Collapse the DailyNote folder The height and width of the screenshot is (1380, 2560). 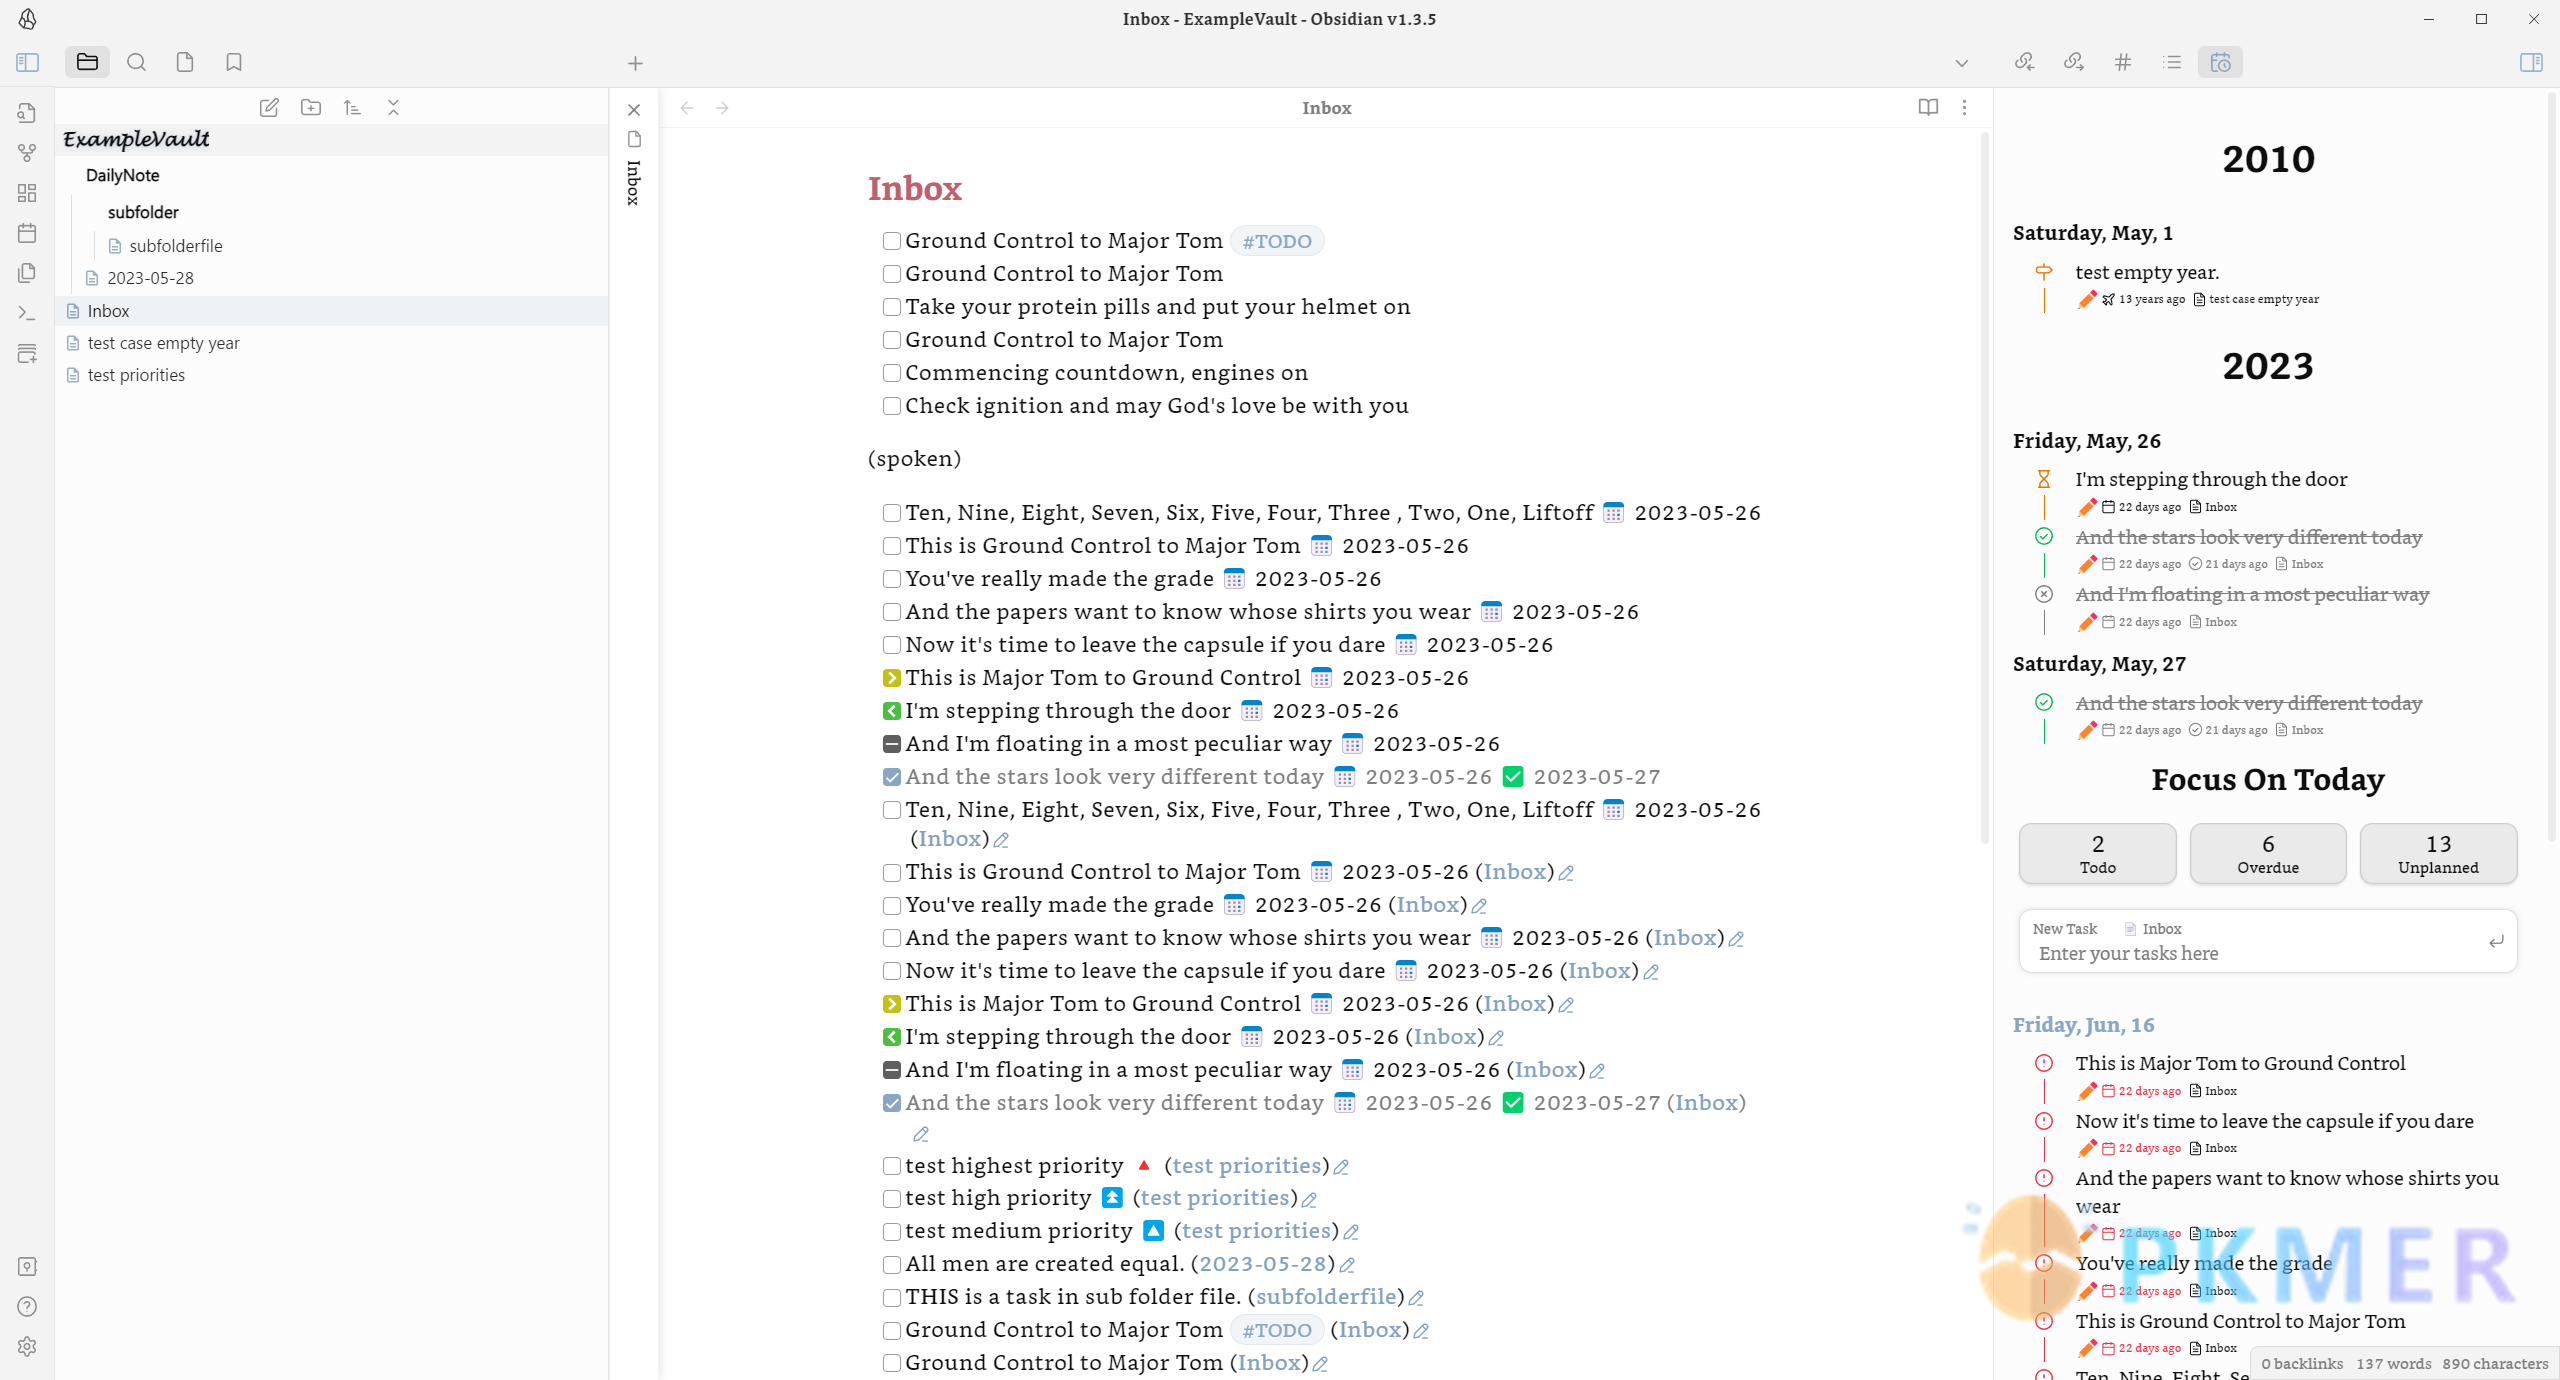[x=122, y=175]
